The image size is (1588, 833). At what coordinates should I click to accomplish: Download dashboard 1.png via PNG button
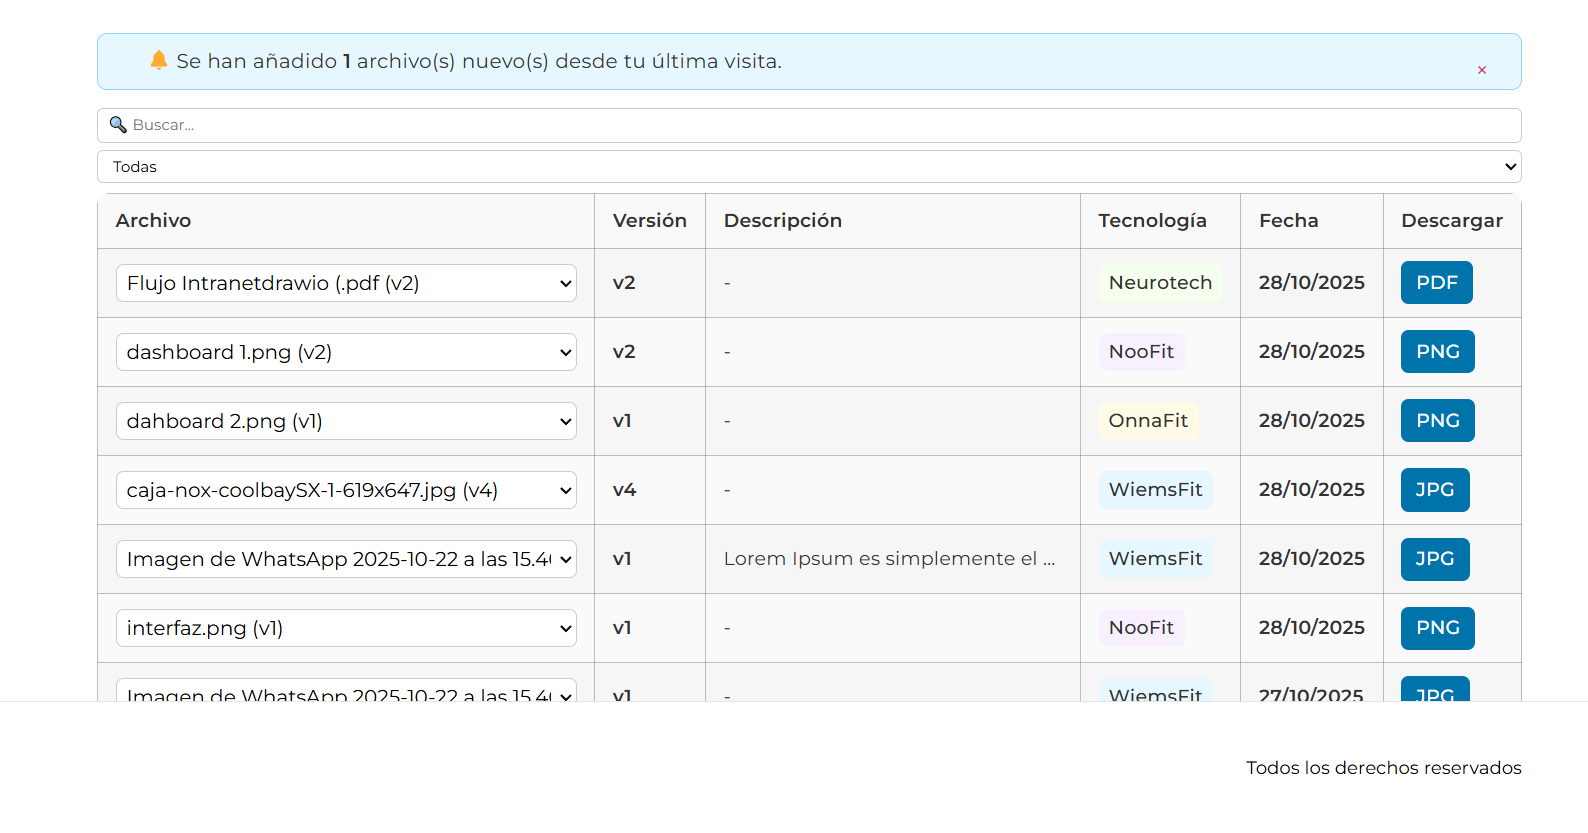tap(1437, 352)
